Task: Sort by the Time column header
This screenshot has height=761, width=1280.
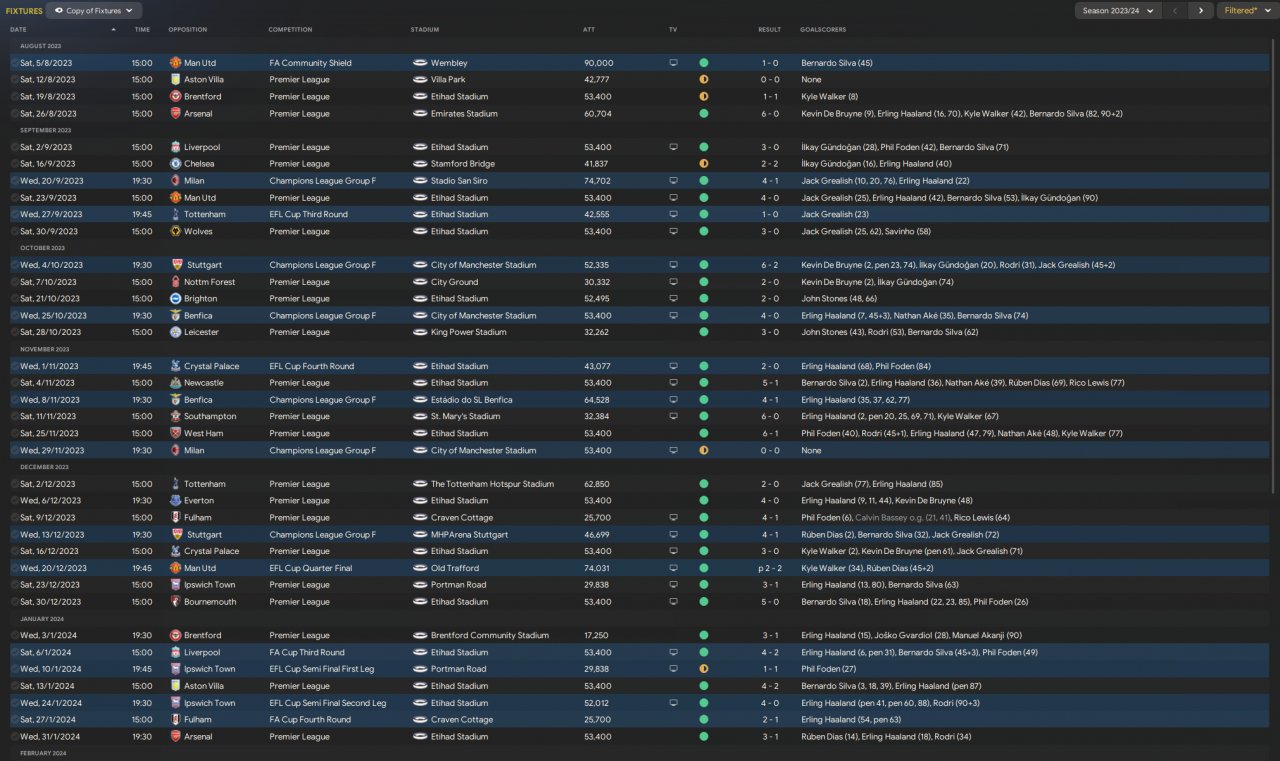Action: click(x=142, y=29)
